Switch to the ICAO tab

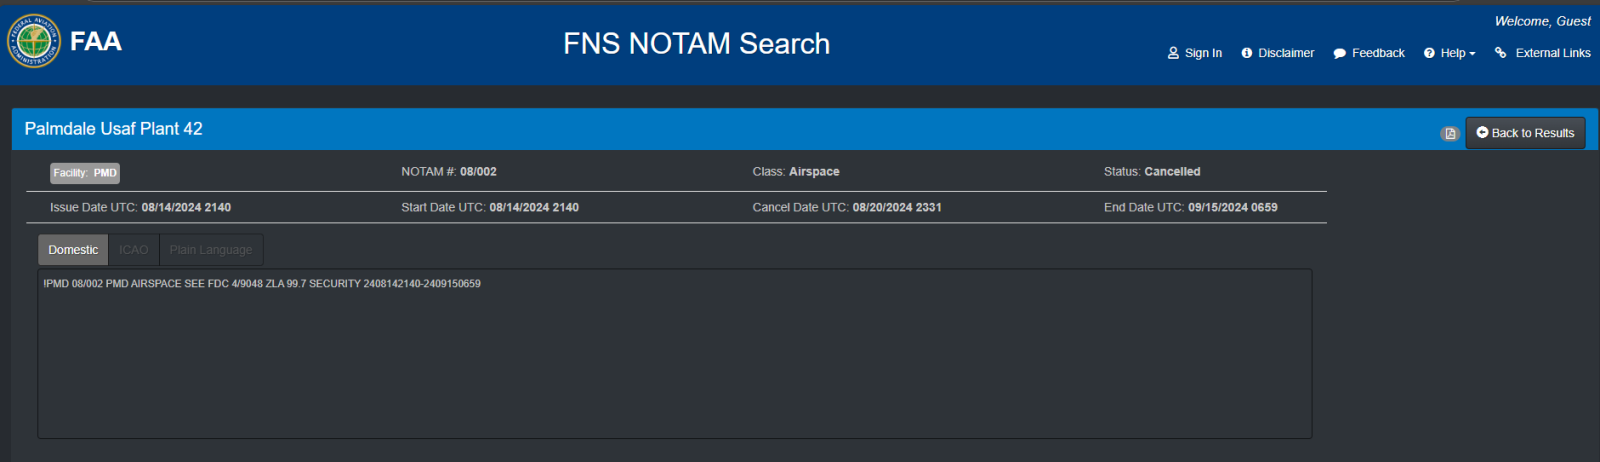click(x=133, y=250)
